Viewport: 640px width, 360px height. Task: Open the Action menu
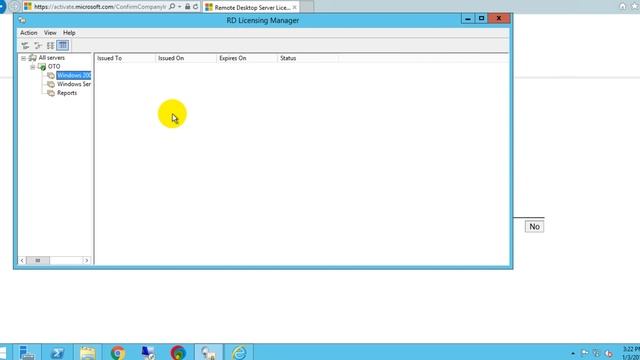pyautogui.click(x=29, y=33)
